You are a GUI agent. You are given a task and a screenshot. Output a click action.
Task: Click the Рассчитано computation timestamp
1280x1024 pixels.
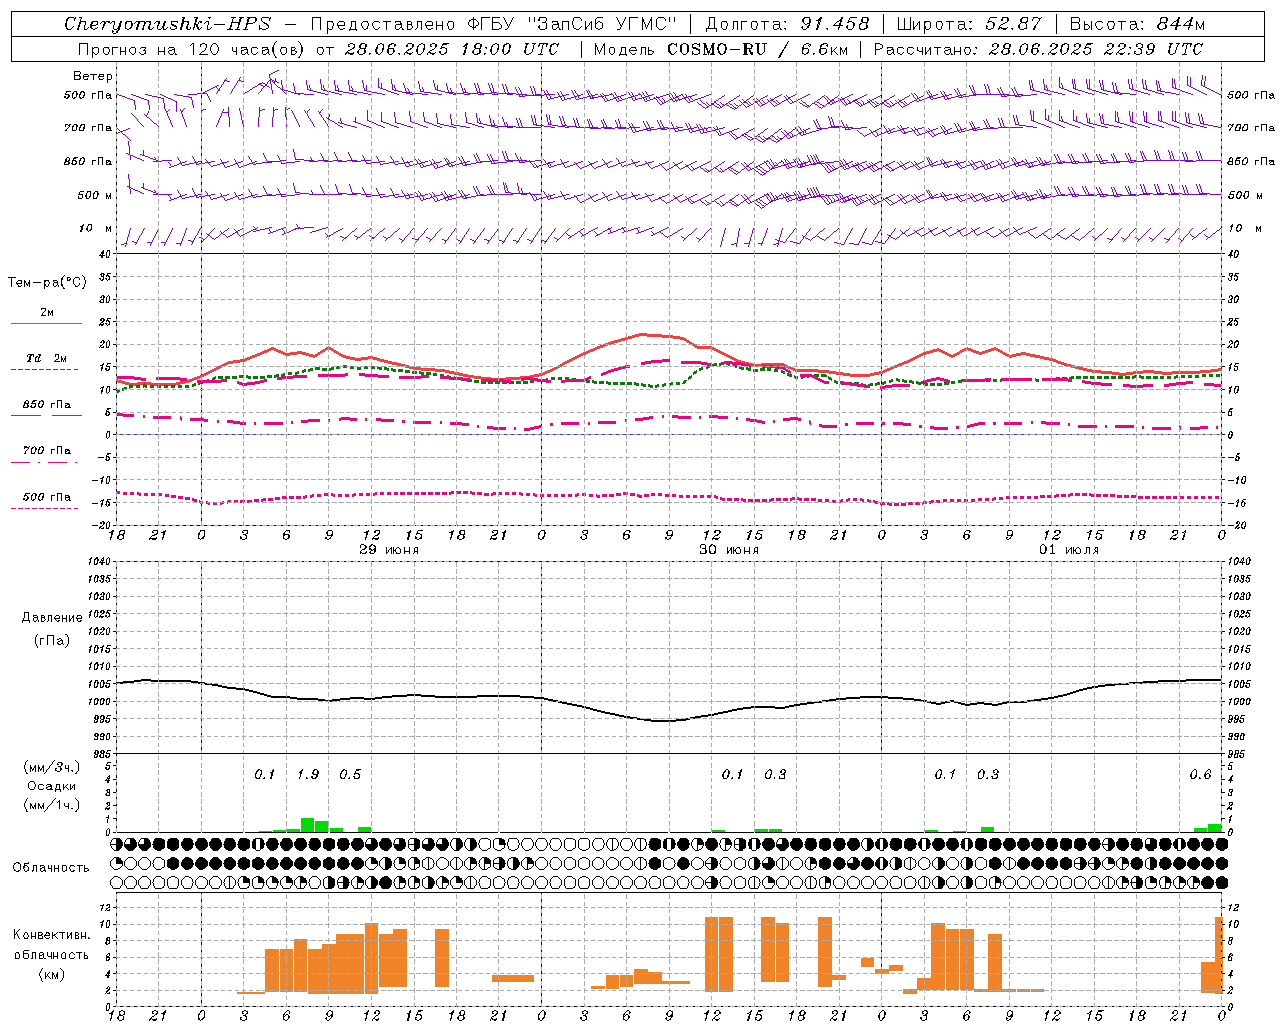point(1038,49)
